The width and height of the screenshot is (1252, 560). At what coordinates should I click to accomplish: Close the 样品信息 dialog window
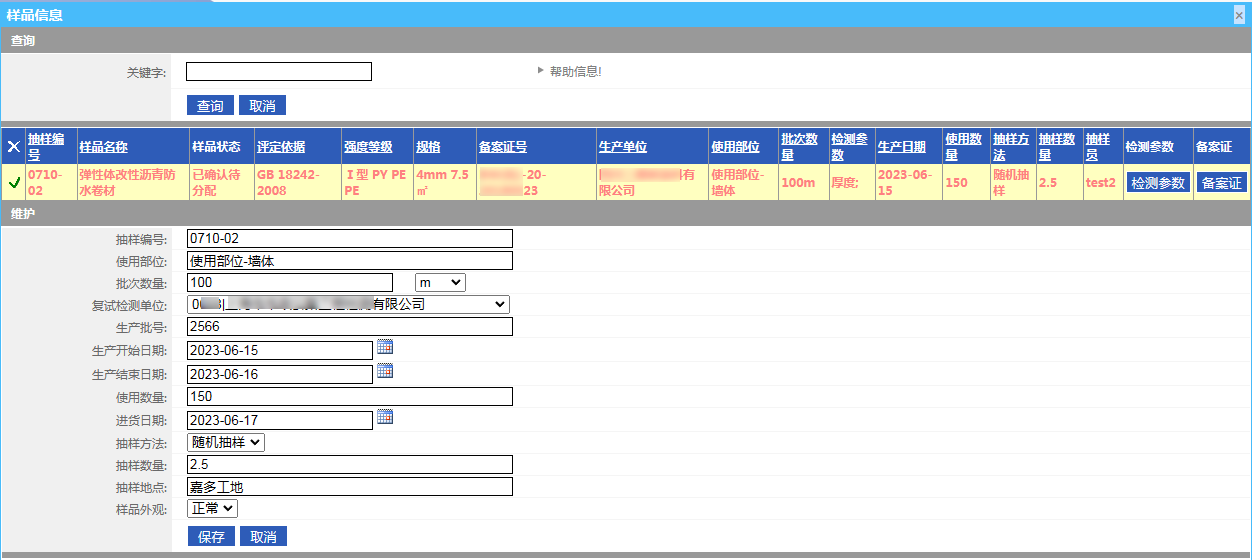[1240, 15]
